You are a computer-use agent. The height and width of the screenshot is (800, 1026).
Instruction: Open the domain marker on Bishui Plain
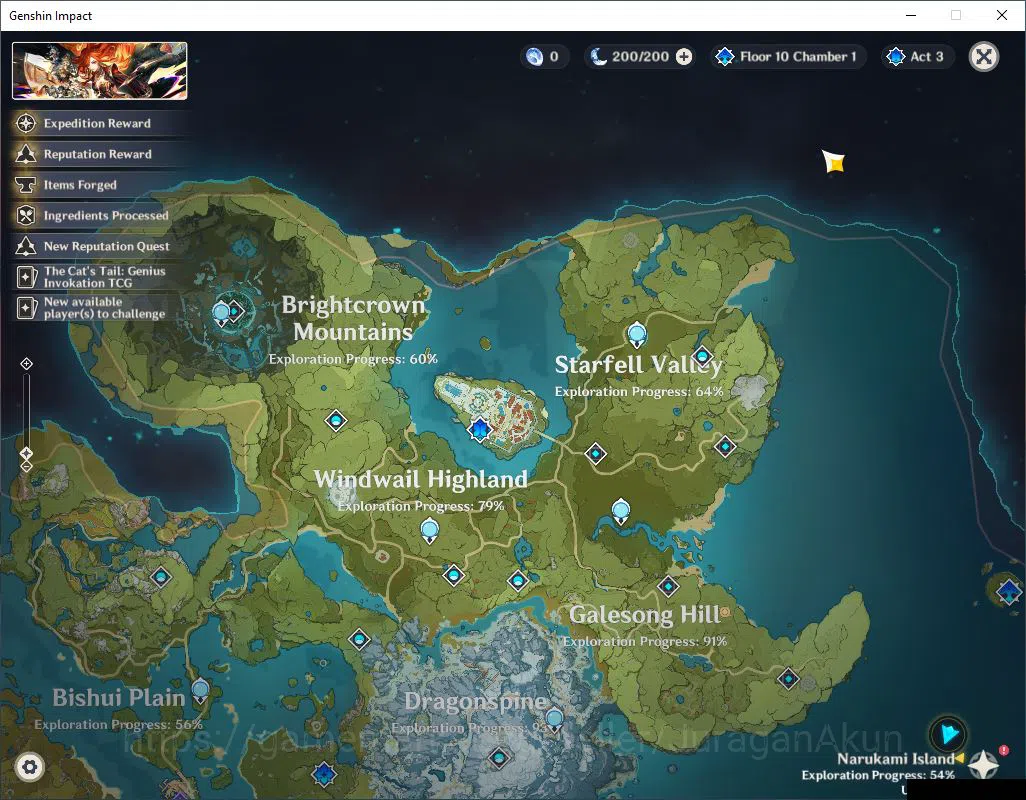pyautogui.click(x=200, y=691)
